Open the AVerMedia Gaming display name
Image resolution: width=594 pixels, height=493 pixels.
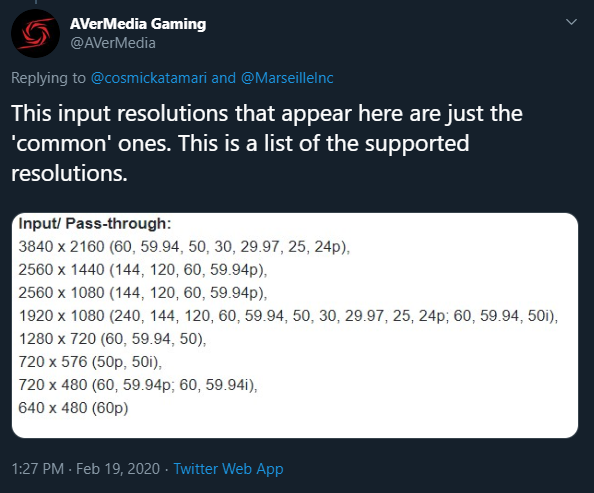(x=138, y=24)
